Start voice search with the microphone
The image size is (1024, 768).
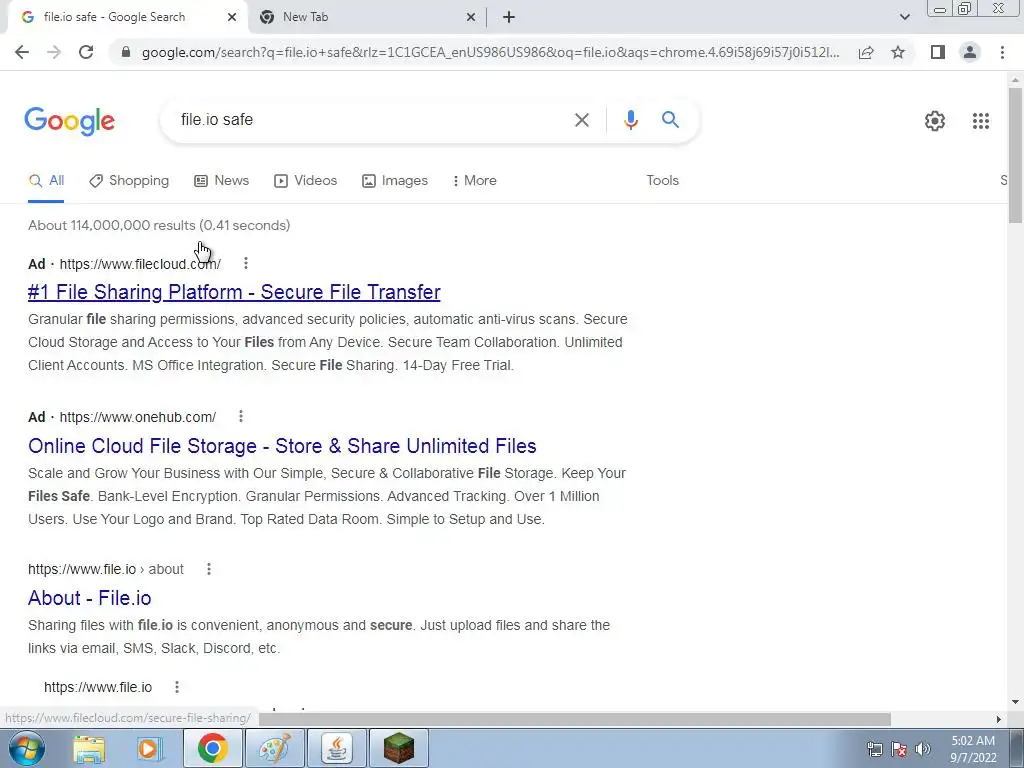pos(630,120)
